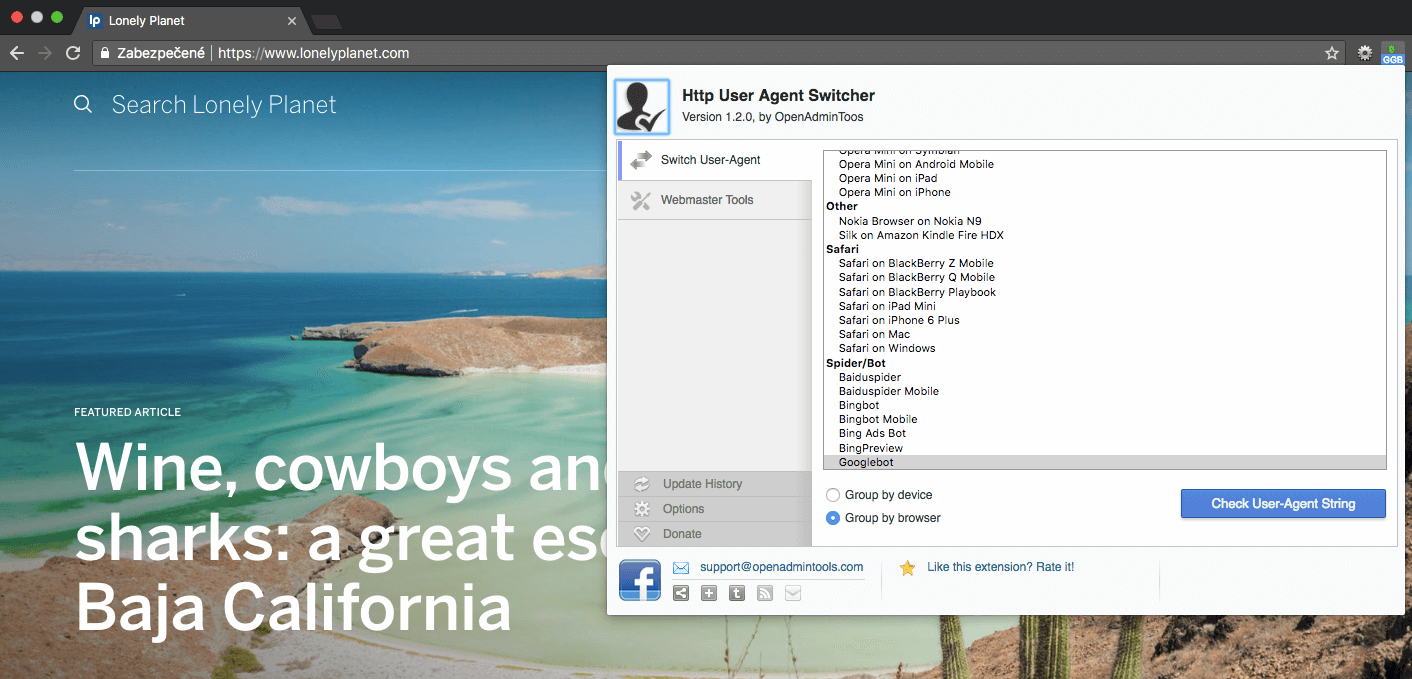Select Bing Ads Bot user agent
Image resolution: width=1412 pixels, height=679 pixels.
872,433
